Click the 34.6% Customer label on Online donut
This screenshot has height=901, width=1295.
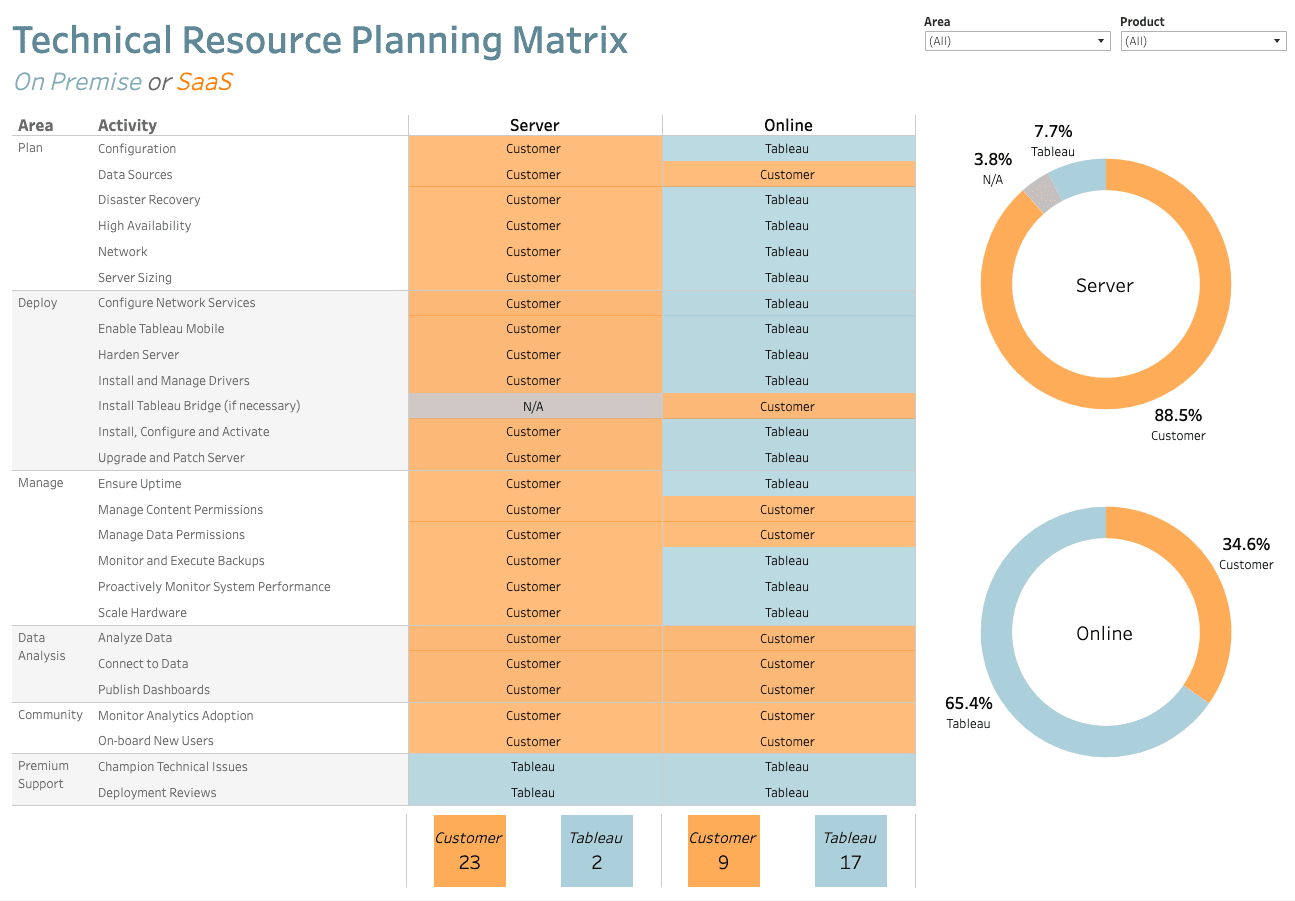tap(1246, 553)
